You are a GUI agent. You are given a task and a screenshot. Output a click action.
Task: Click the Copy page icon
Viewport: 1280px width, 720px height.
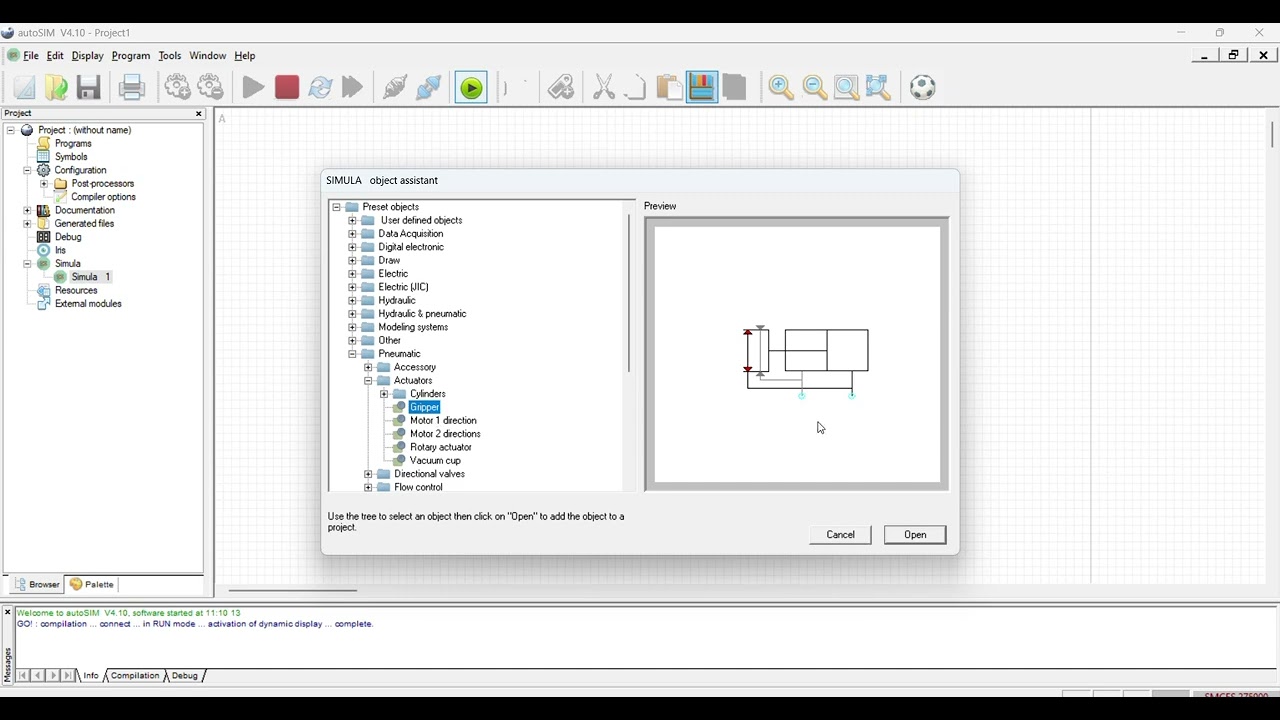(635, 88)
